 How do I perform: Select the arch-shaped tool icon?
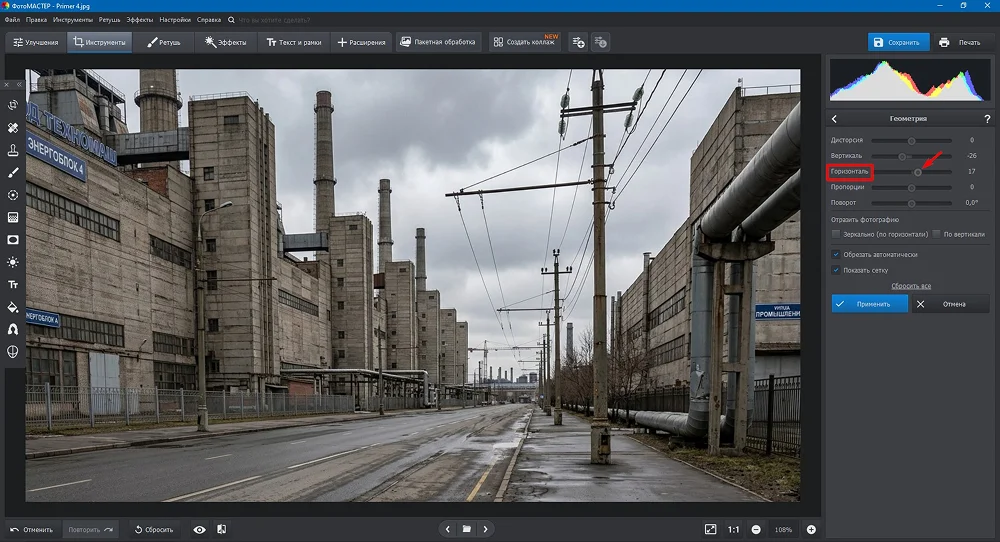coord(13,329)
